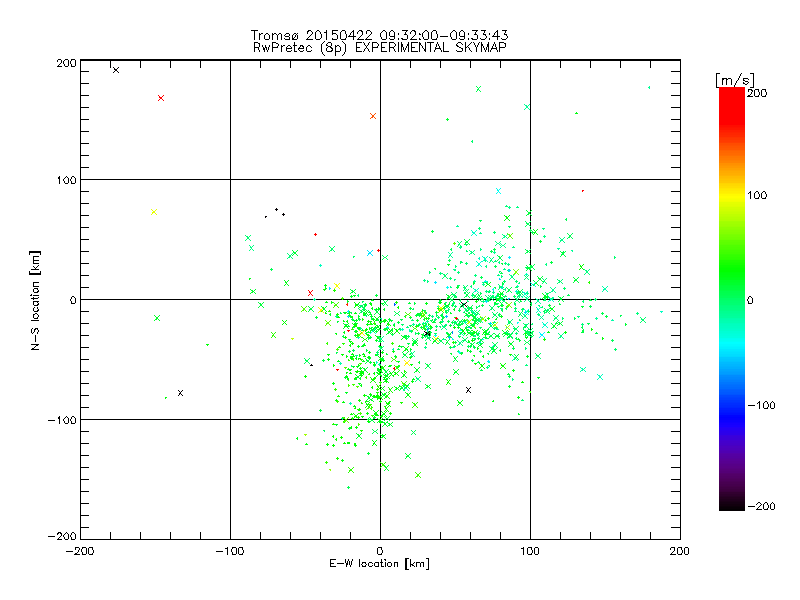800x600 pixels.
Task: Click the RwPretec EXPERIMENTAL SKYMAP subtitle
Action: tap(380, 48)
